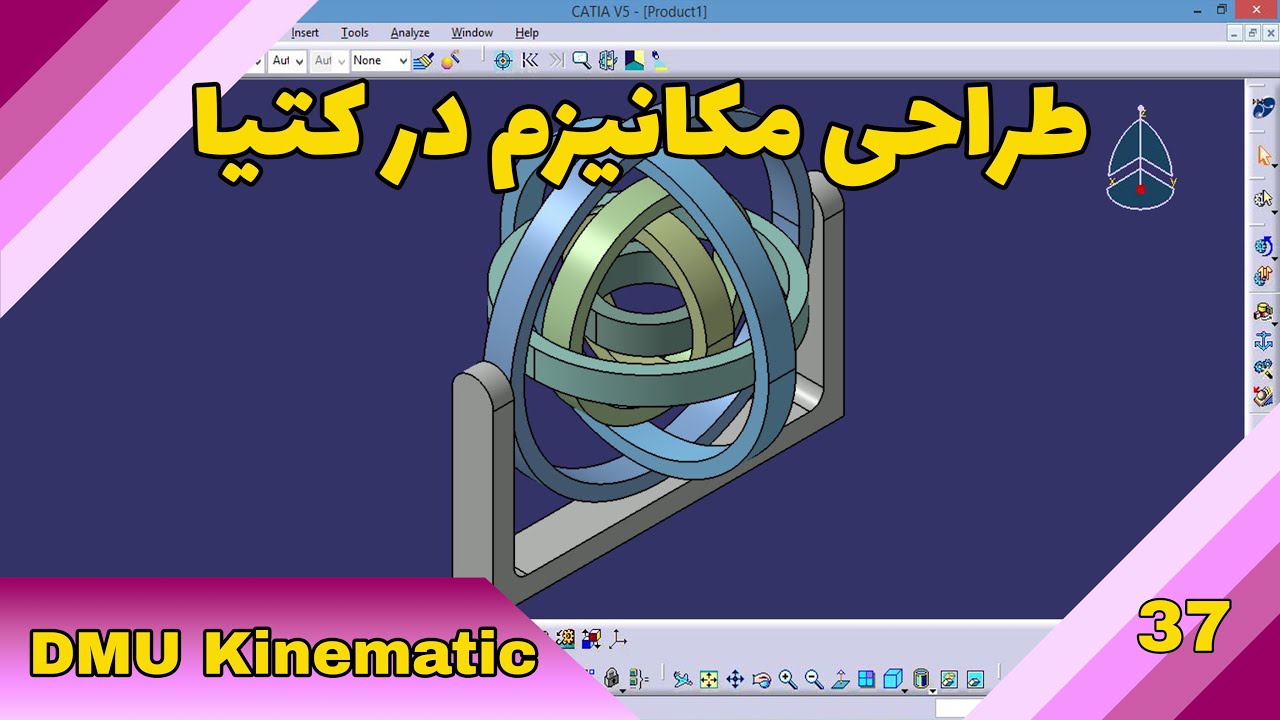Click the curly-brace list icon
The image size is (1280, 720).
pos(639,678)
